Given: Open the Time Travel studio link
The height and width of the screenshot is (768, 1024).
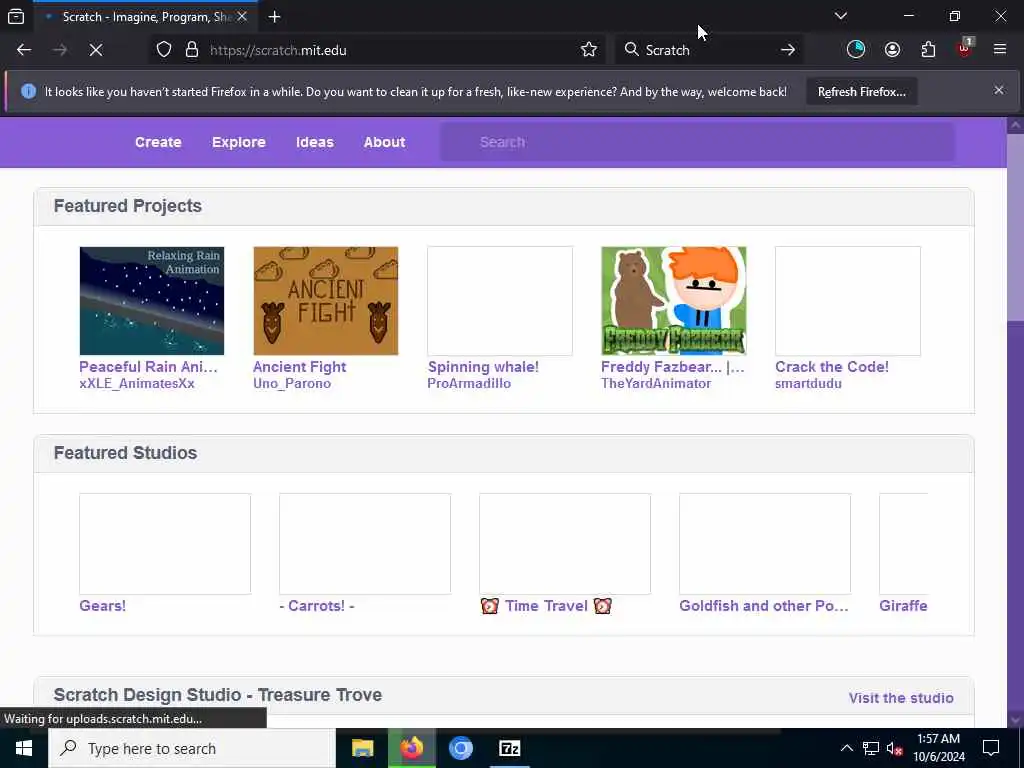Looking at the screenshot, I should coord(546,605).
